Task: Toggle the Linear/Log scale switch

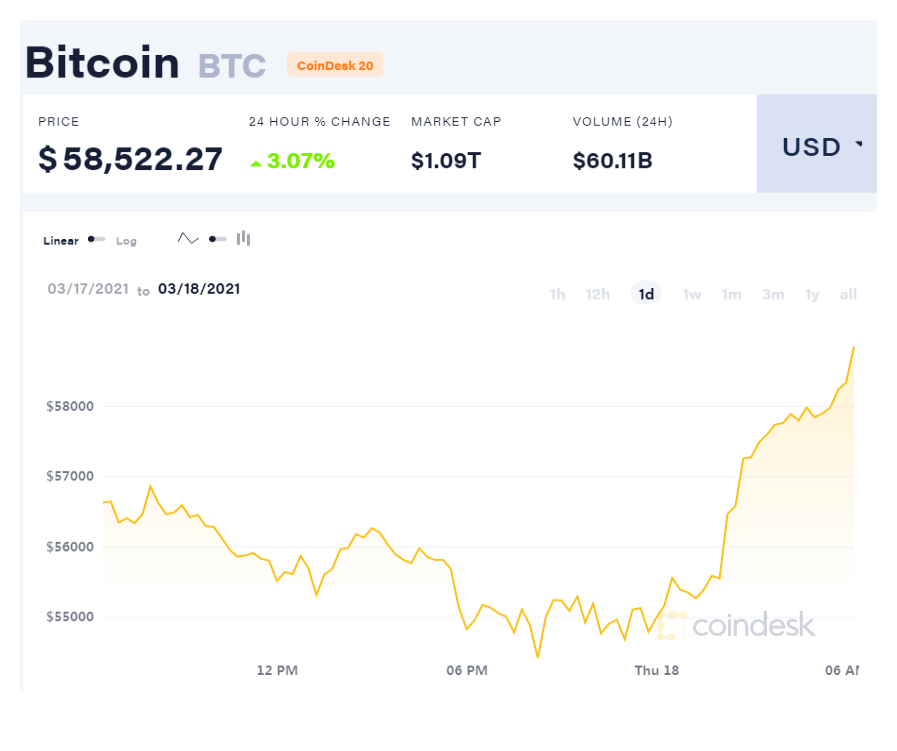Action: 96,239
